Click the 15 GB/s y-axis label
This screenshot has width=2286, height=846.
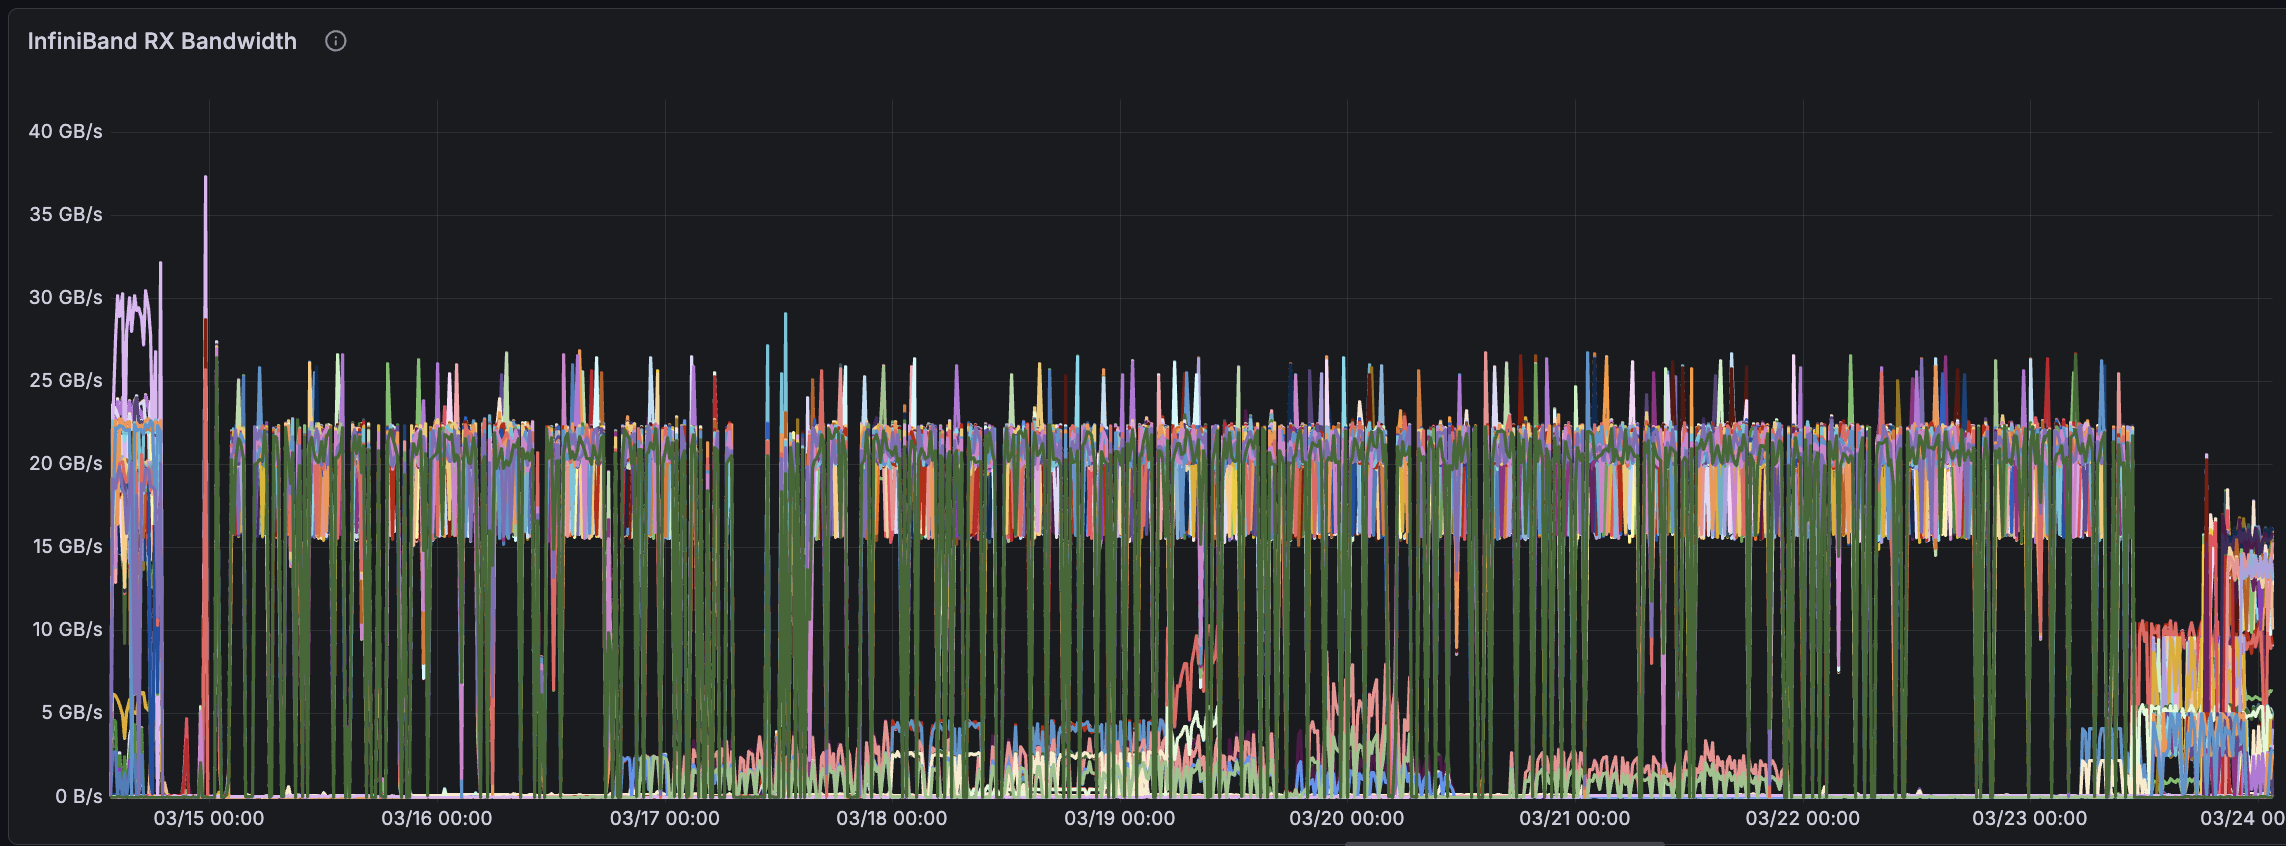pos(67,546)
